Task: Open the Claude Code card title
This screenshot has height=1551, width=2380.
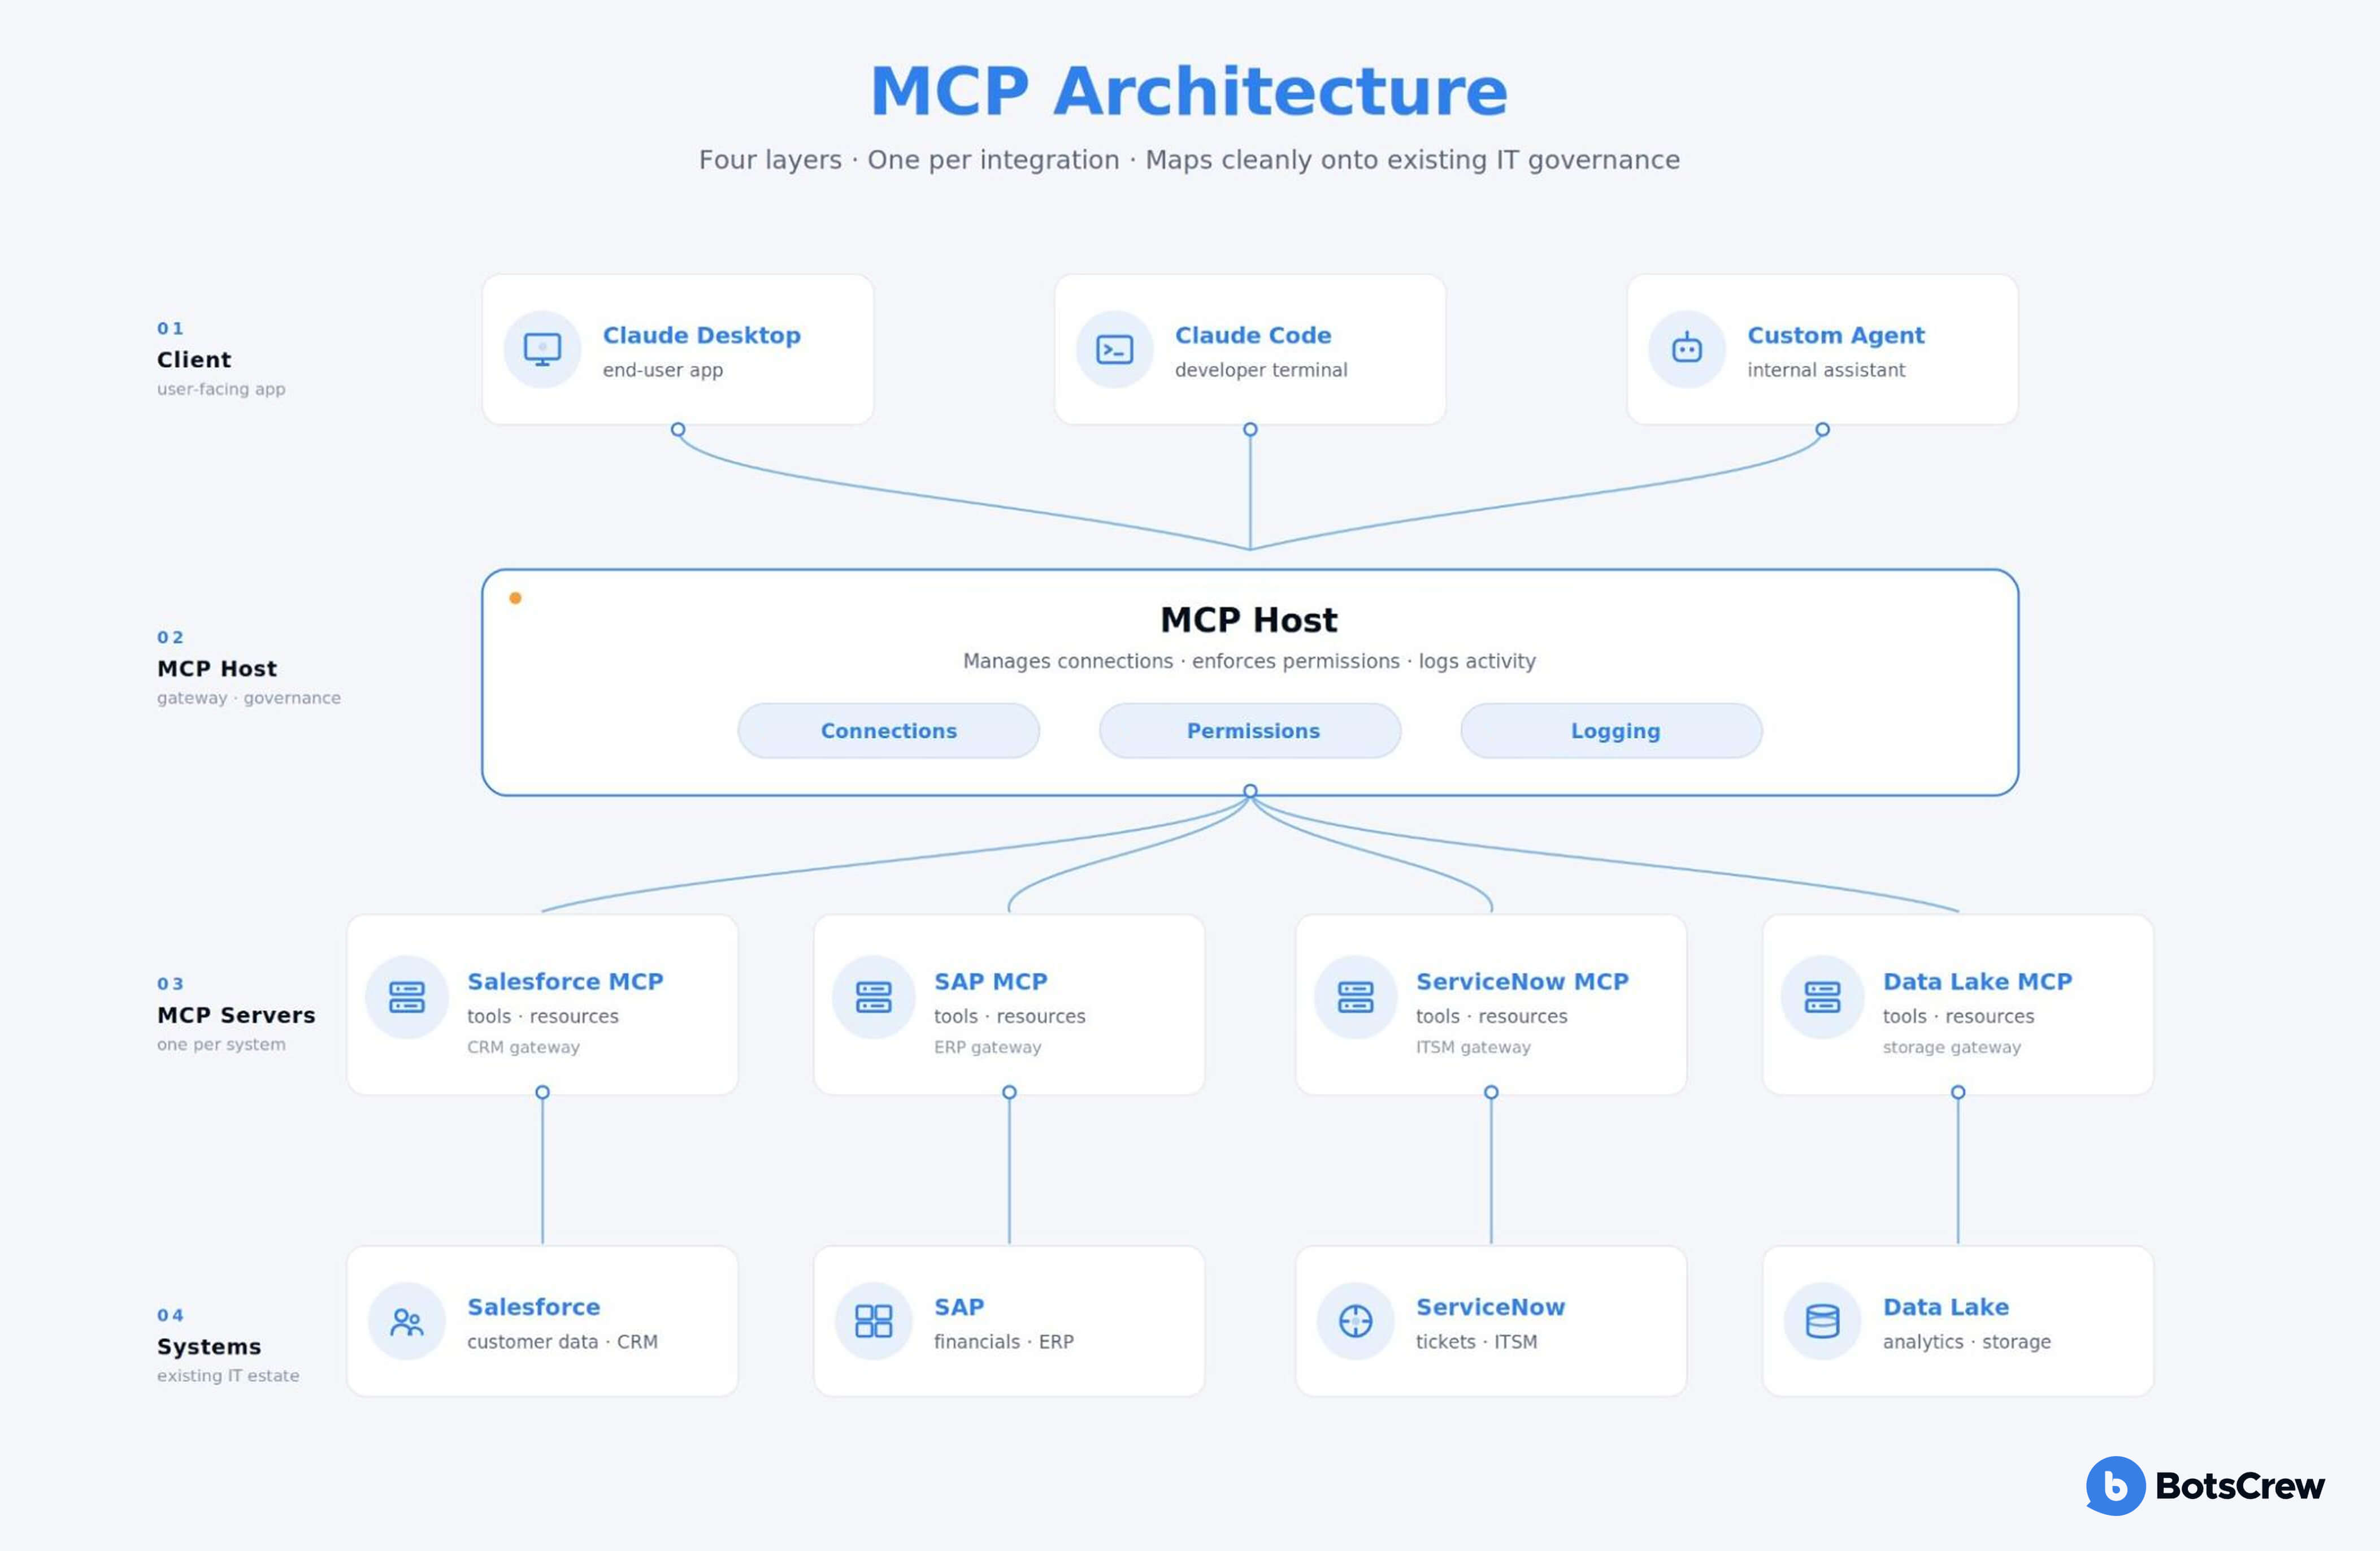Action: click(x=1253, y=335)
